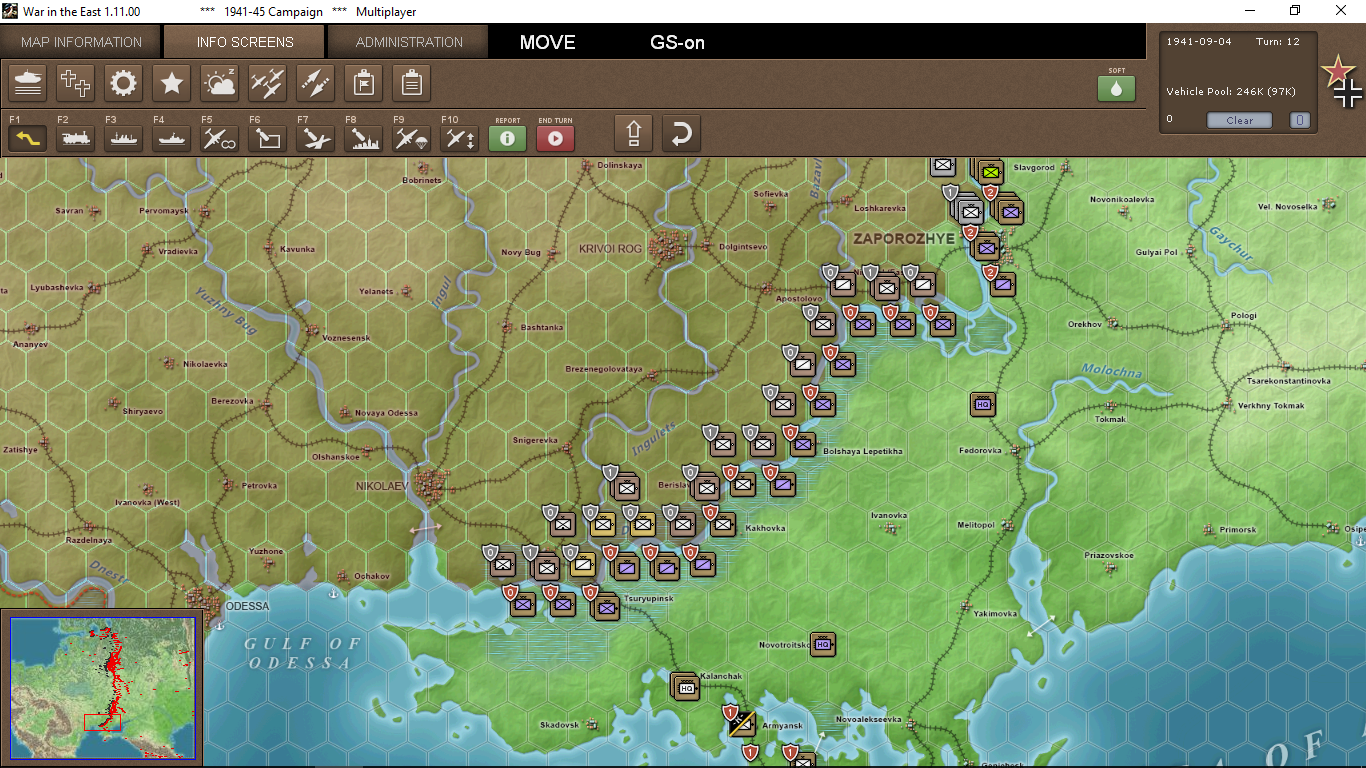Open the production gear icon
Screen dimensions: 1366x768
coord(123,83)
